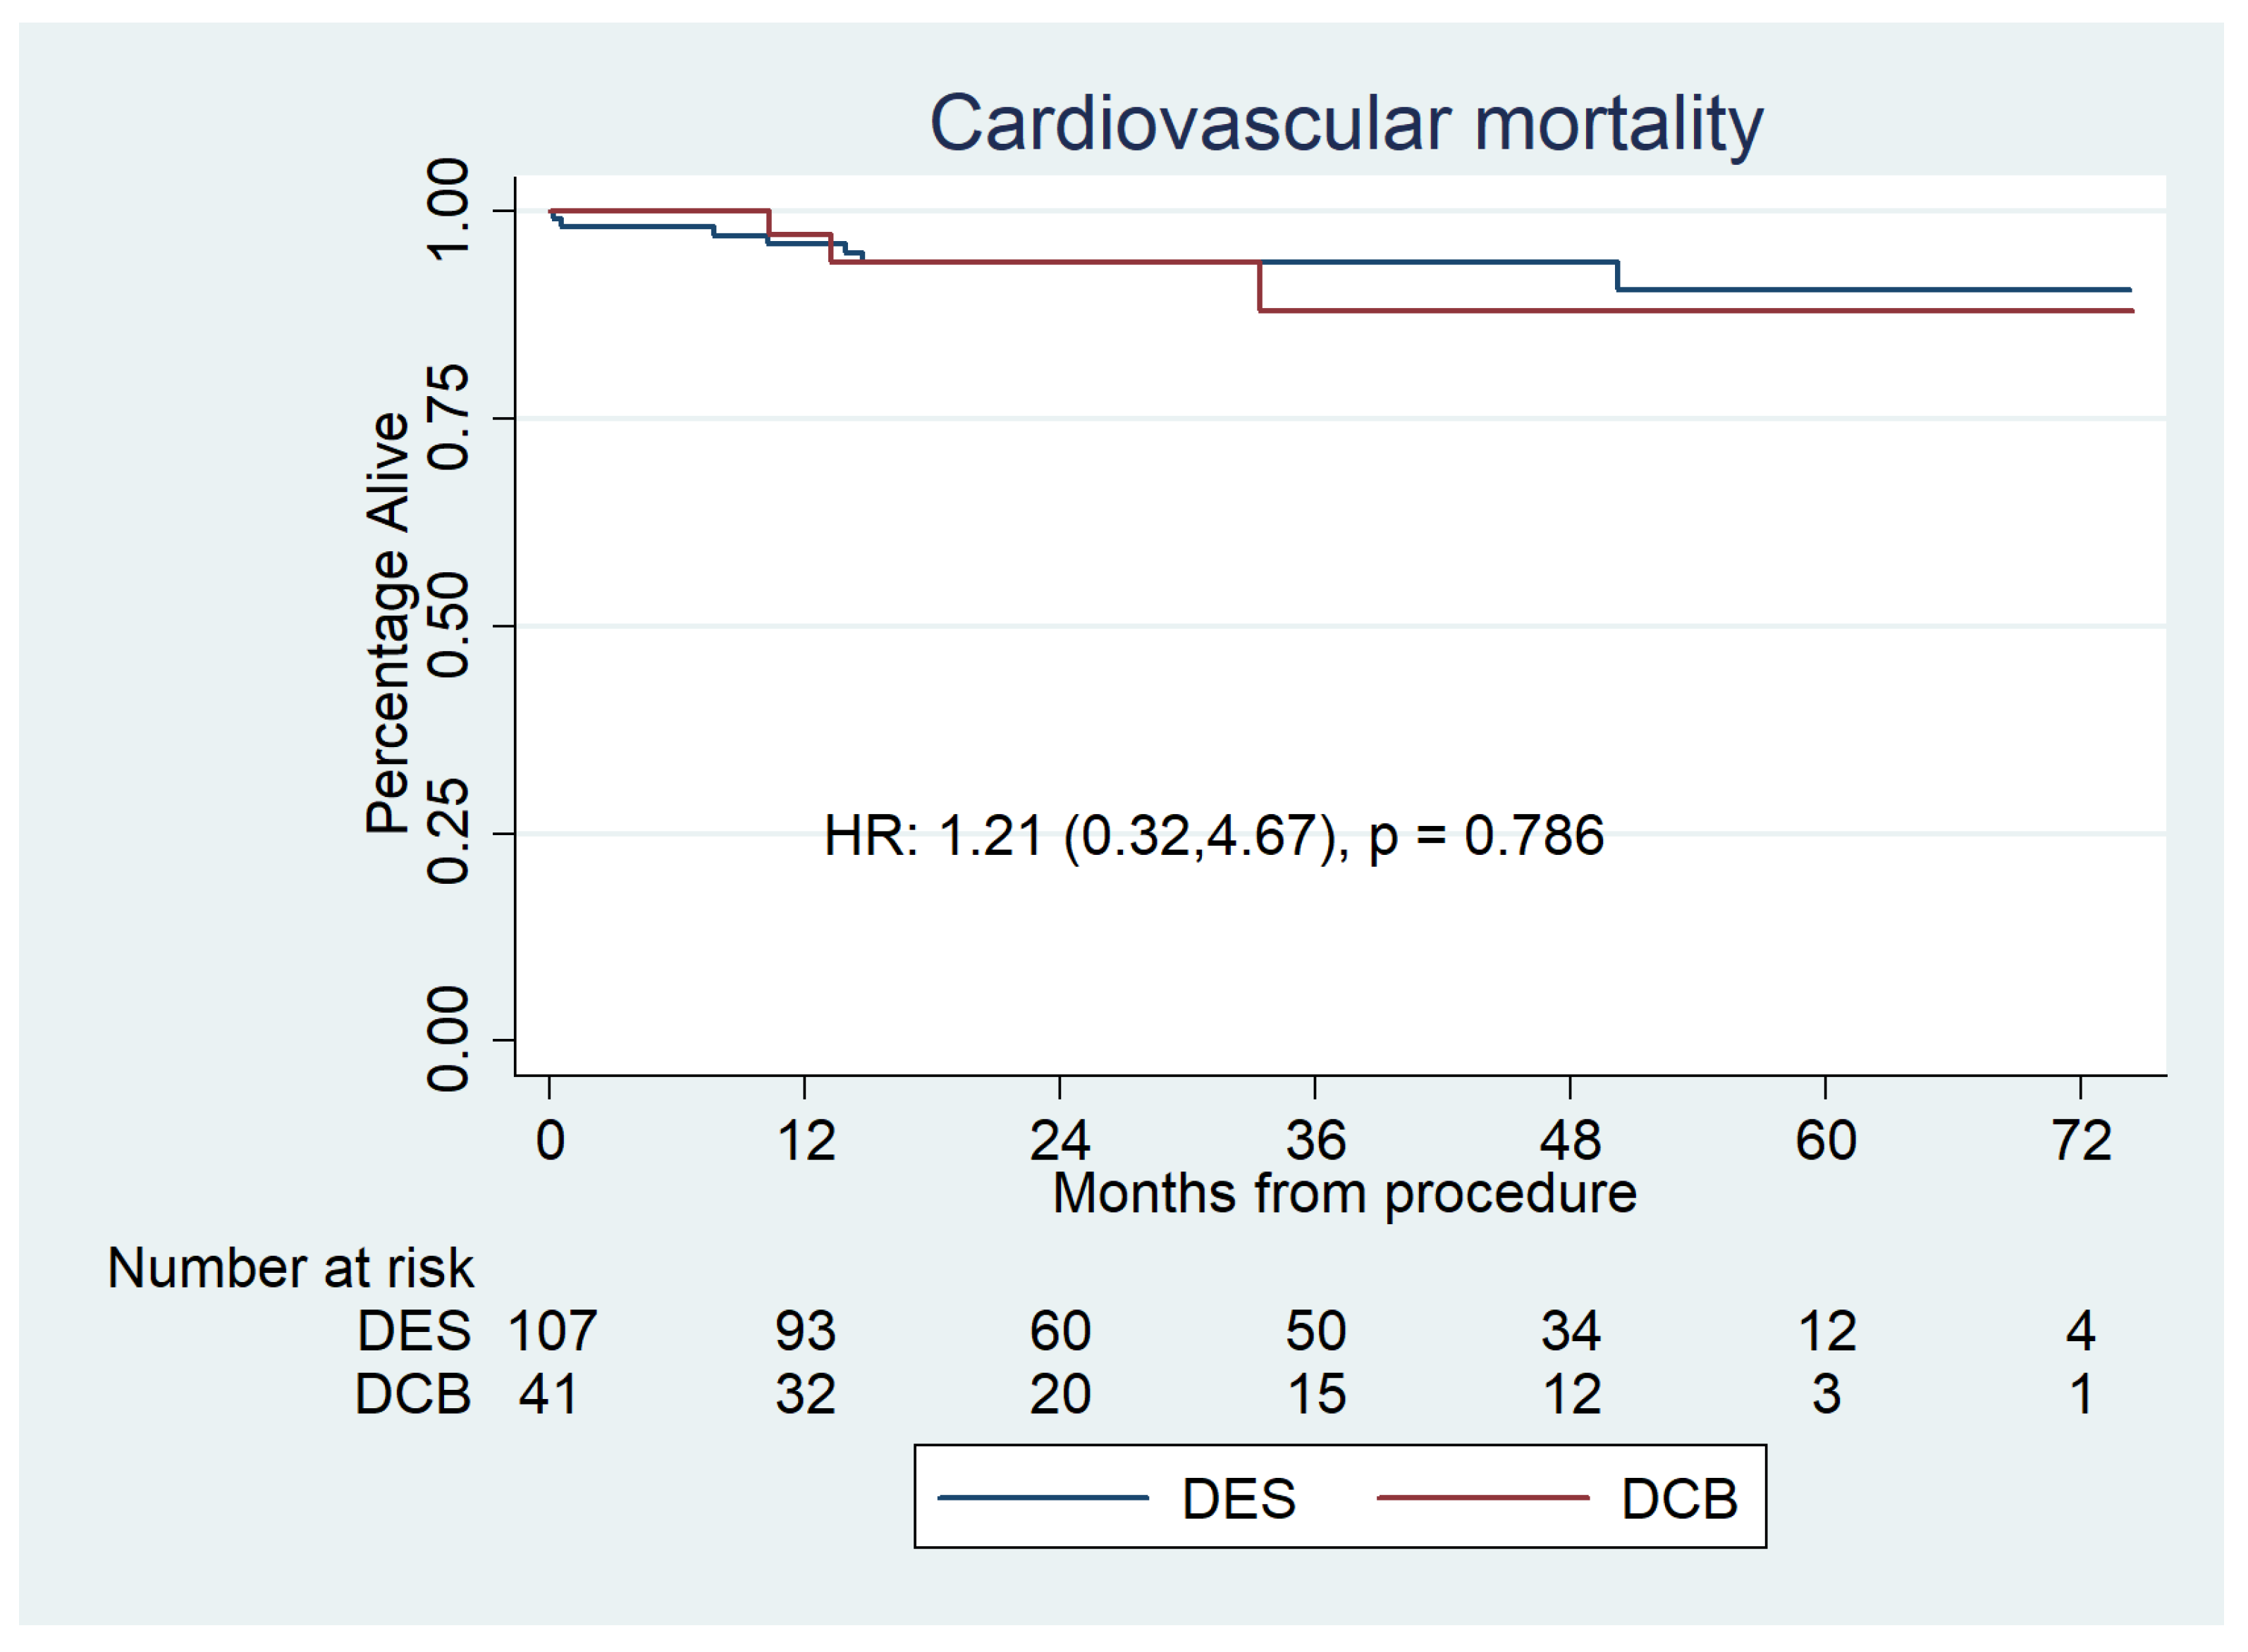The image size is (2248, 1652).
Task: Click the DES row label in risk table
Action: click(414, 1332)
